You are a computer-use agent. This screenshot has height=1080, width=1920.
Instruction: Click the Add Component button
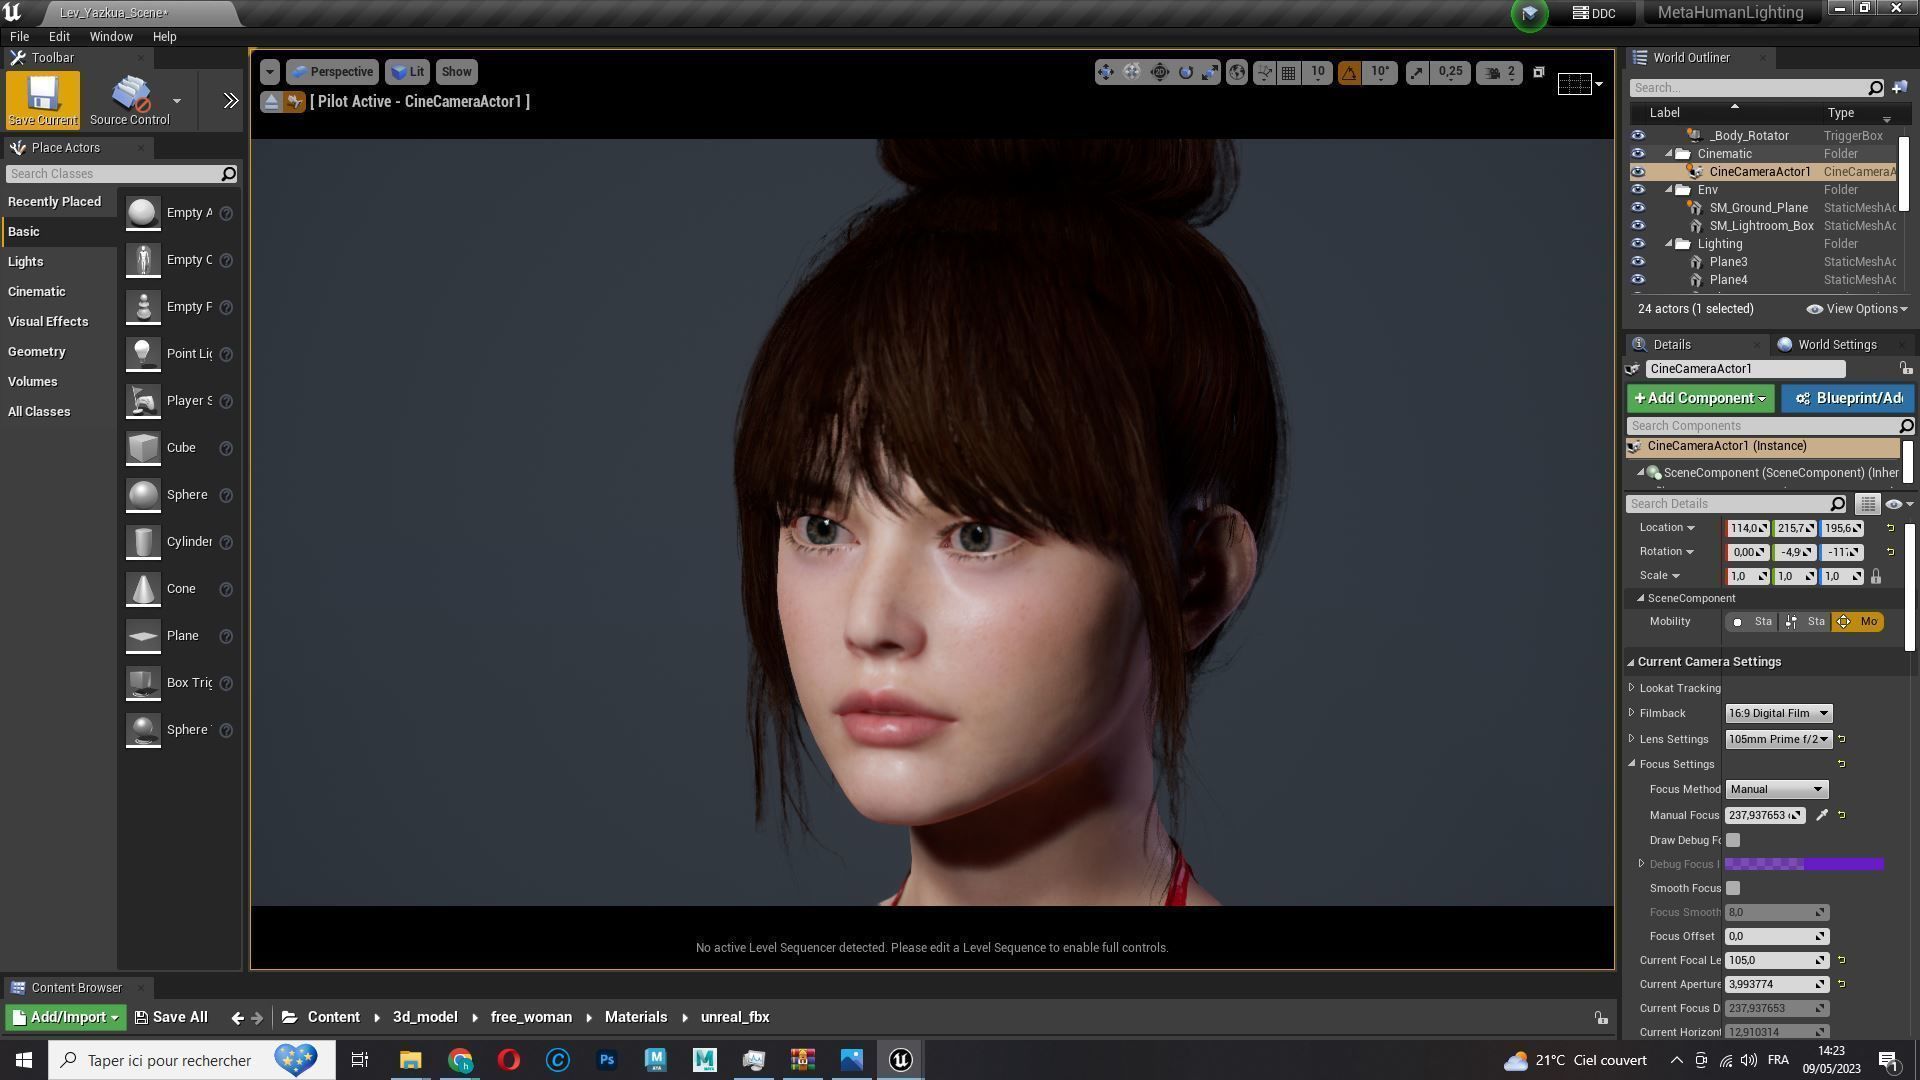pyautogui.click(x=1700, y=398)
